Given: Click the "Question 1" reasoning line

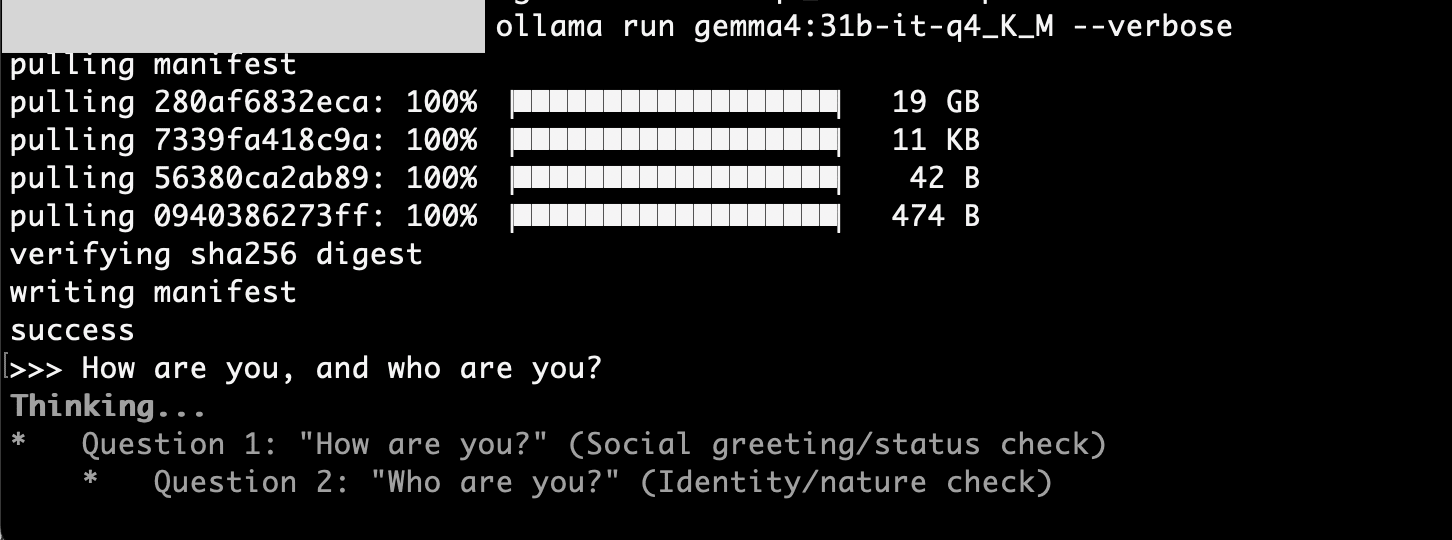Looking at the screenshot, I should [x=593, y=445].
